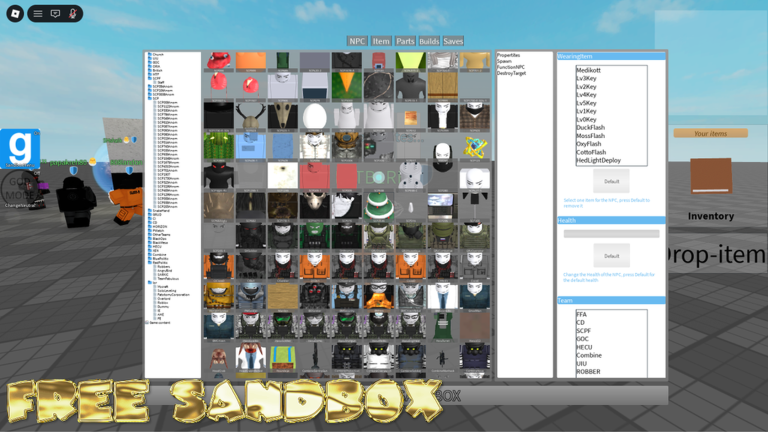The height and width of the screenshot is (432, 768).
Task: Select the wooden door NPC thumbnail
Action: (x=443, y=86)
